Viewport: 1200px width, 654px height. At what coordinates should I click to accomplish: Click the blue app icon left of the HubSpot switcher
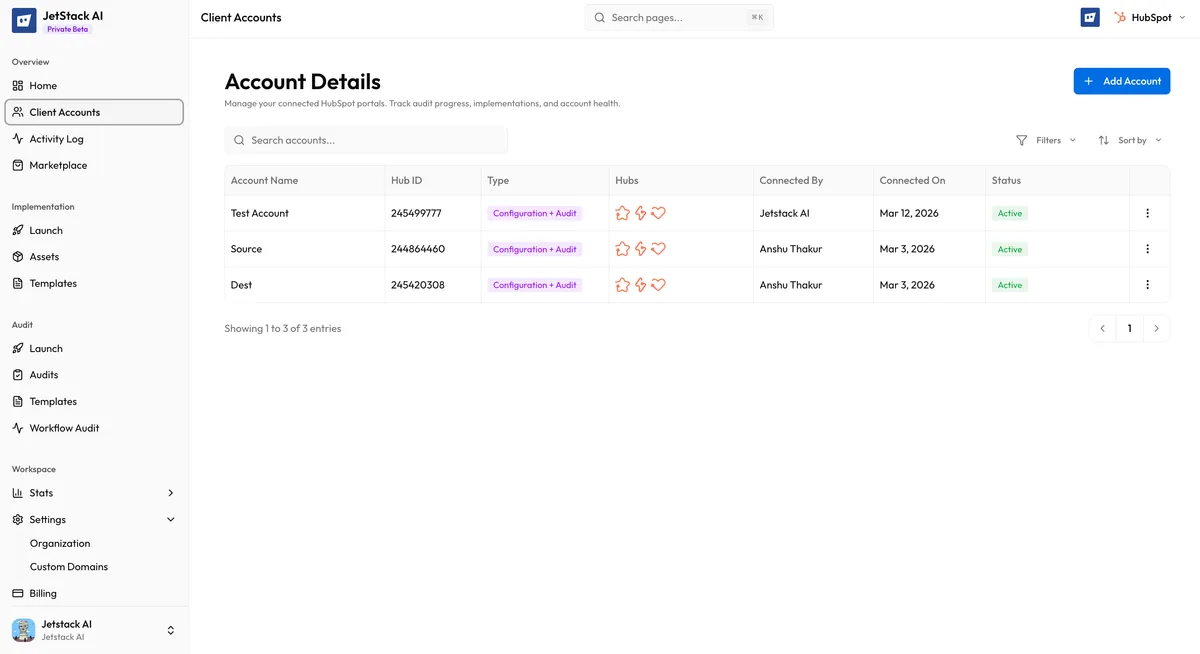click(x=1089, y=17)
